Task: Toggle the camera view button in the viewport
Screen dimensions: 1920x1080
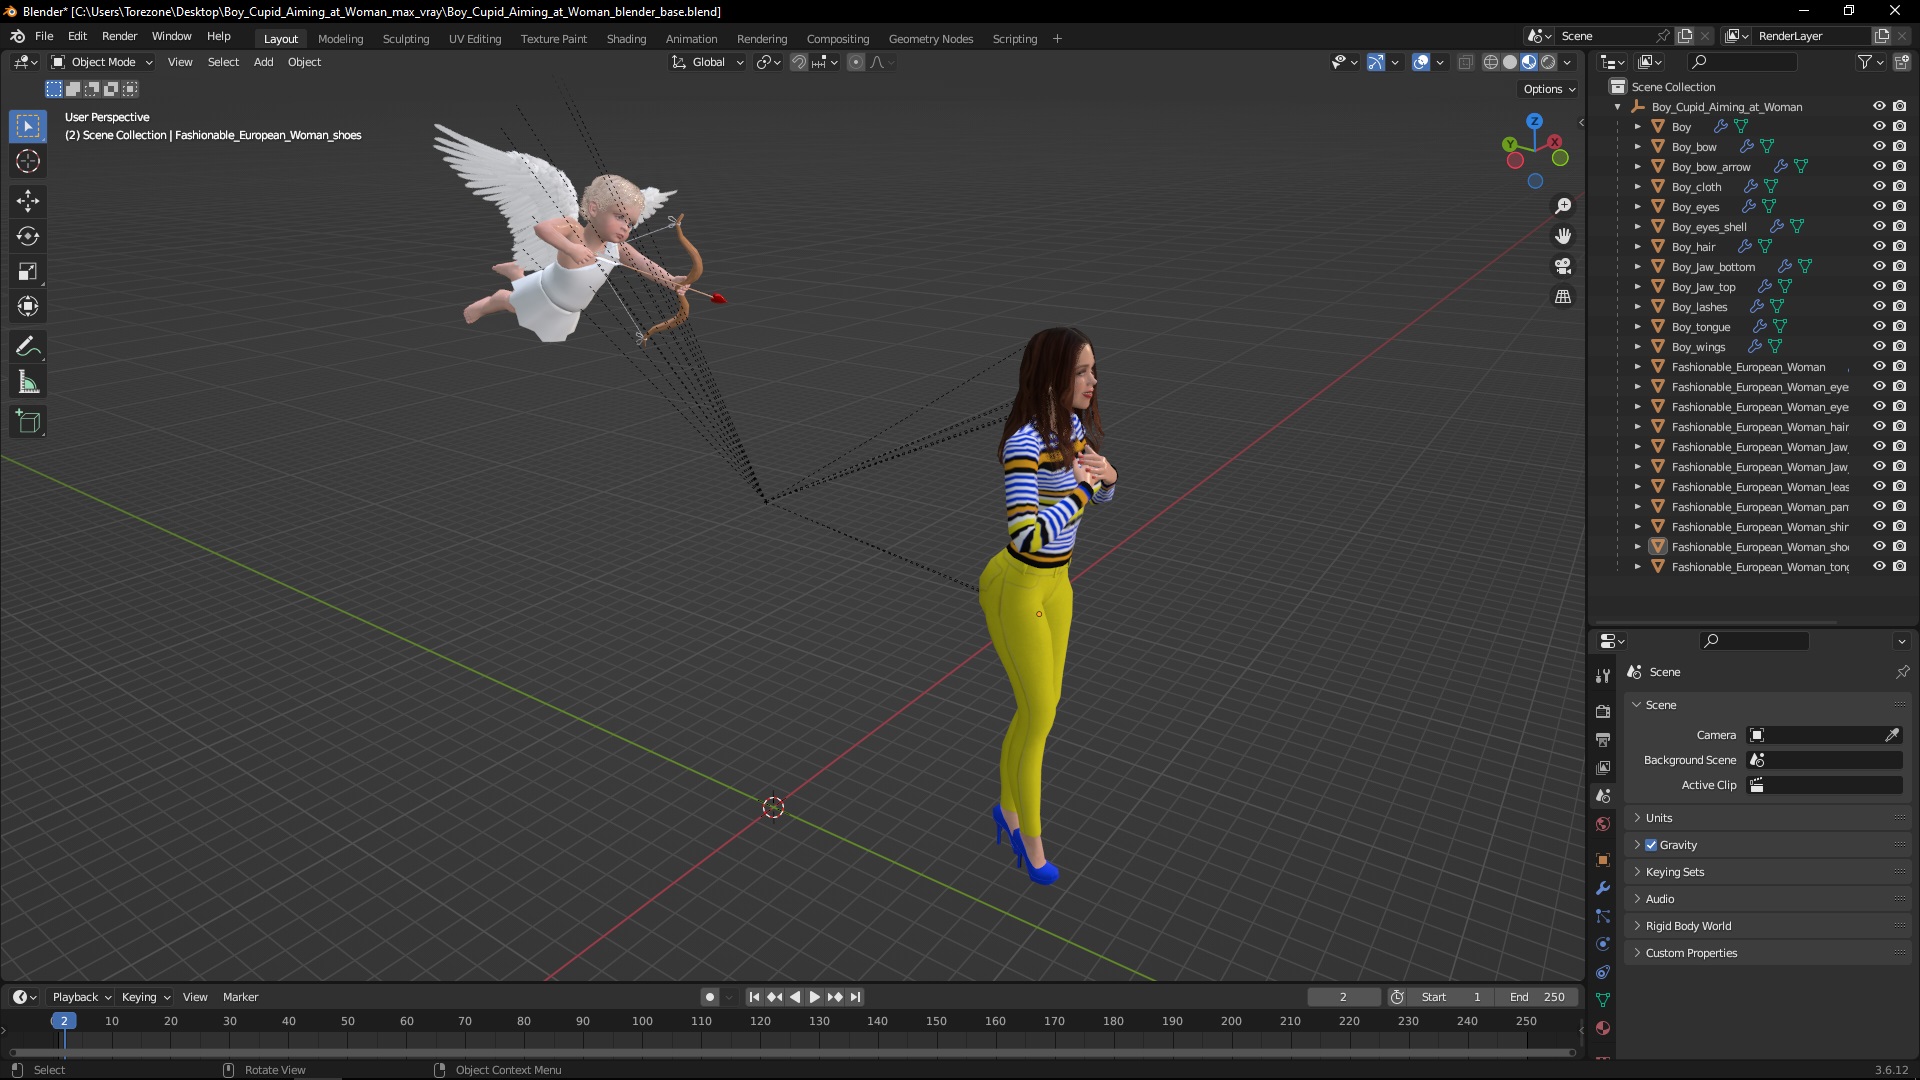Action: pyautogui.click(x=1563, y=267)
